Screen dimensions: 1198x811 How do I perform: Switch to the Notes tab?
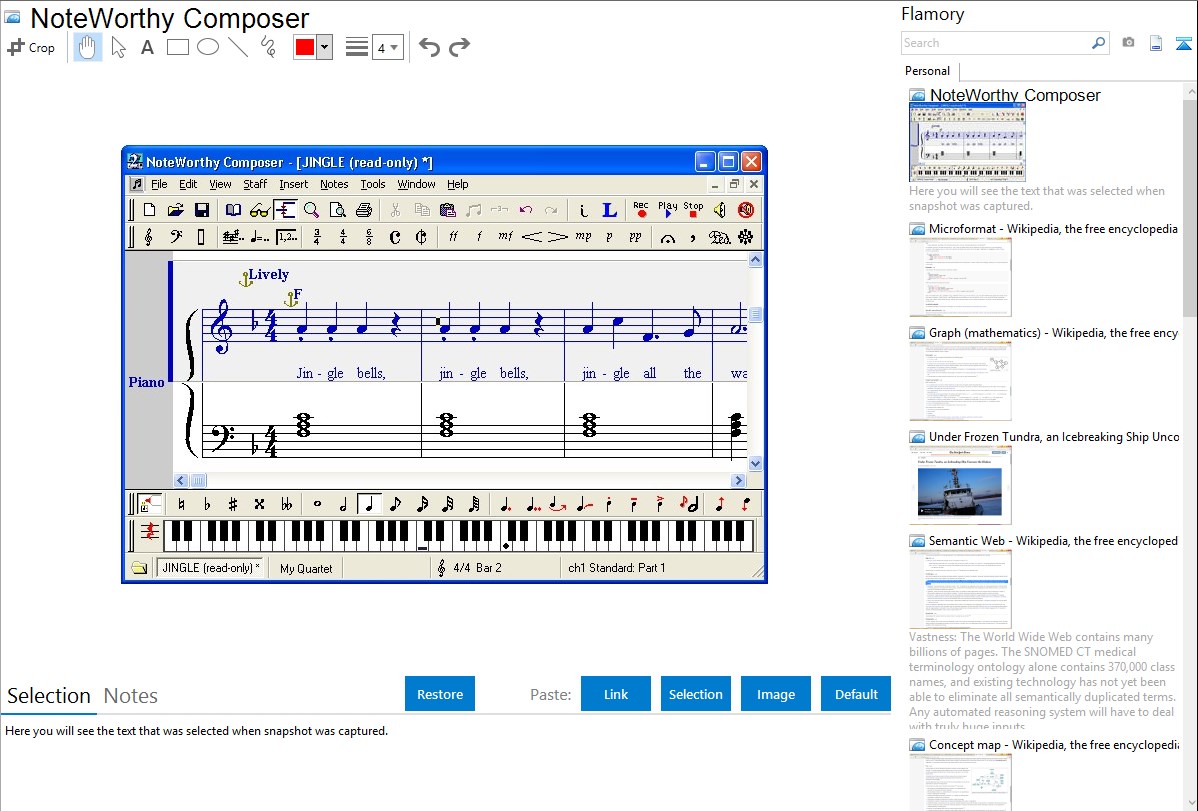pyautogui.click(x=131, y=696)
